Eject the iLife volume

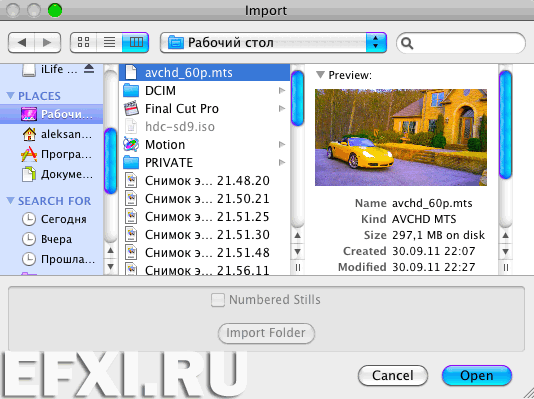(x=89, y=69)
